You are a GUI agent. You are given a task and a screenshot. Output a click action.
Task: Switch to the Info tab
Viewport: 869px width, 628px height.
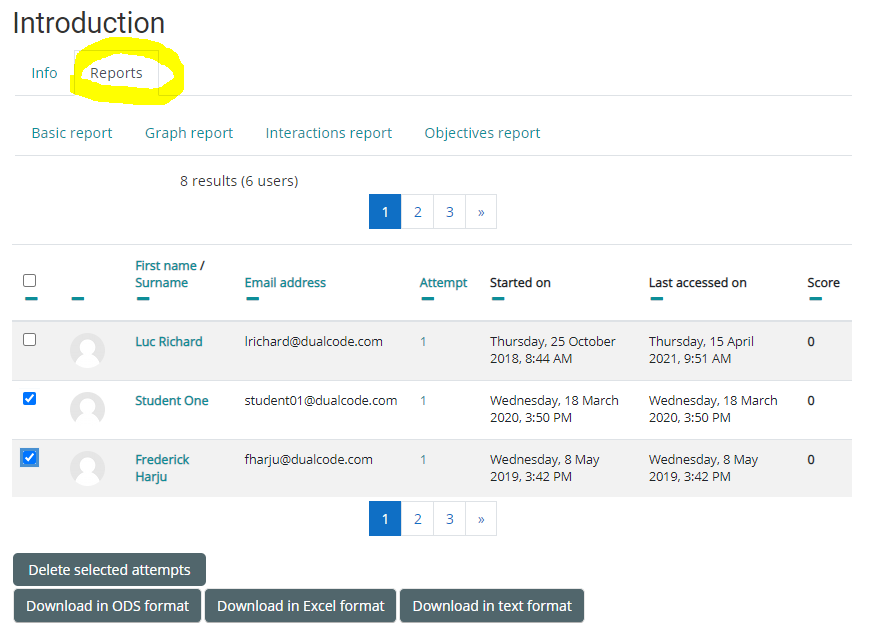tap(44, 73)
